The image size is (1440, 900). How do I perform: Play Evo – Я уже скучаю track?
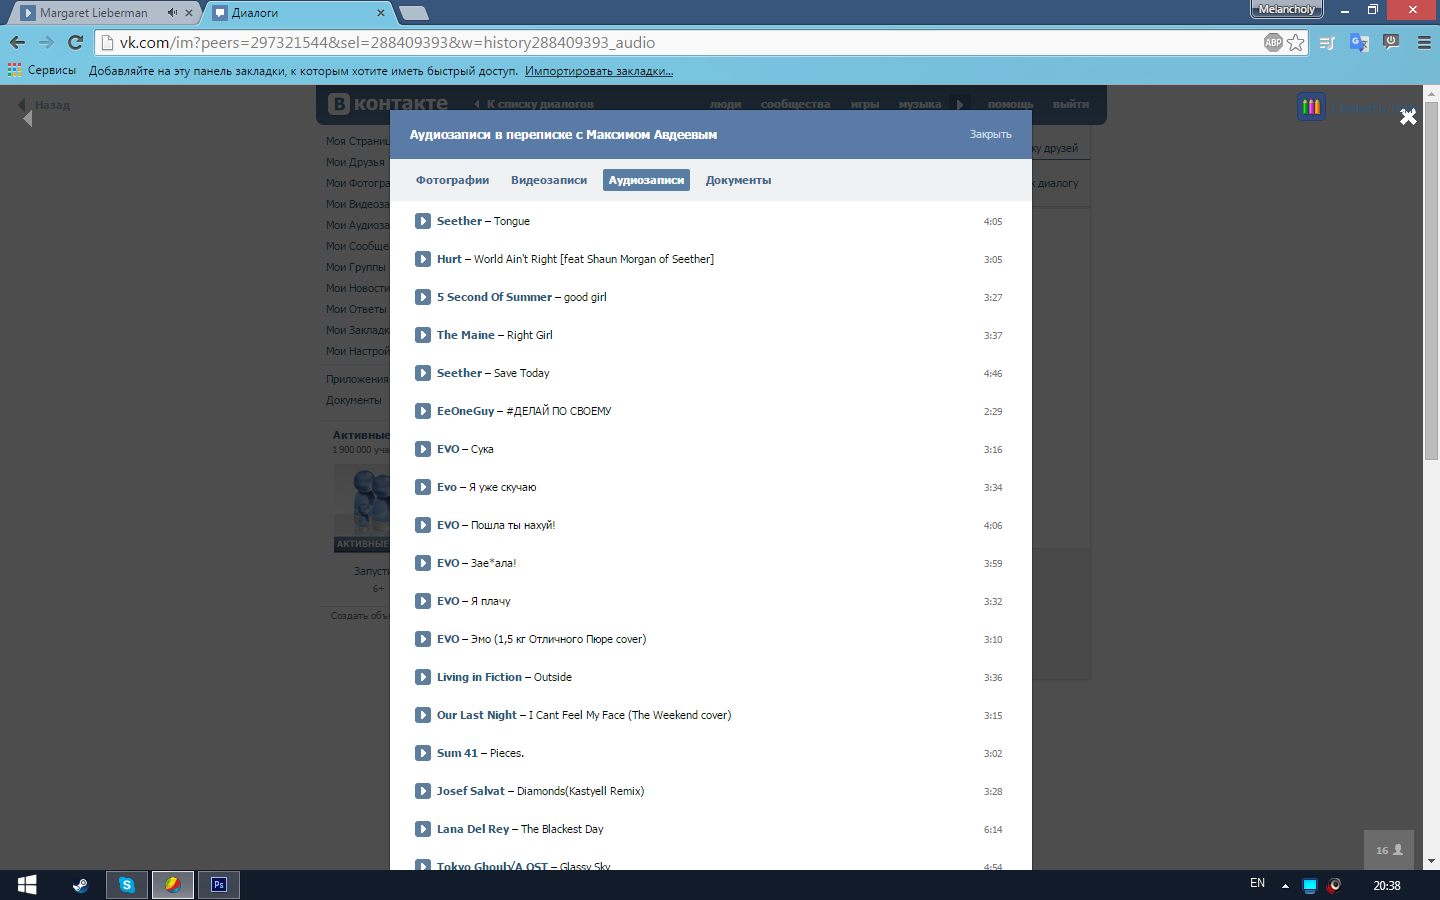[423, 487]
